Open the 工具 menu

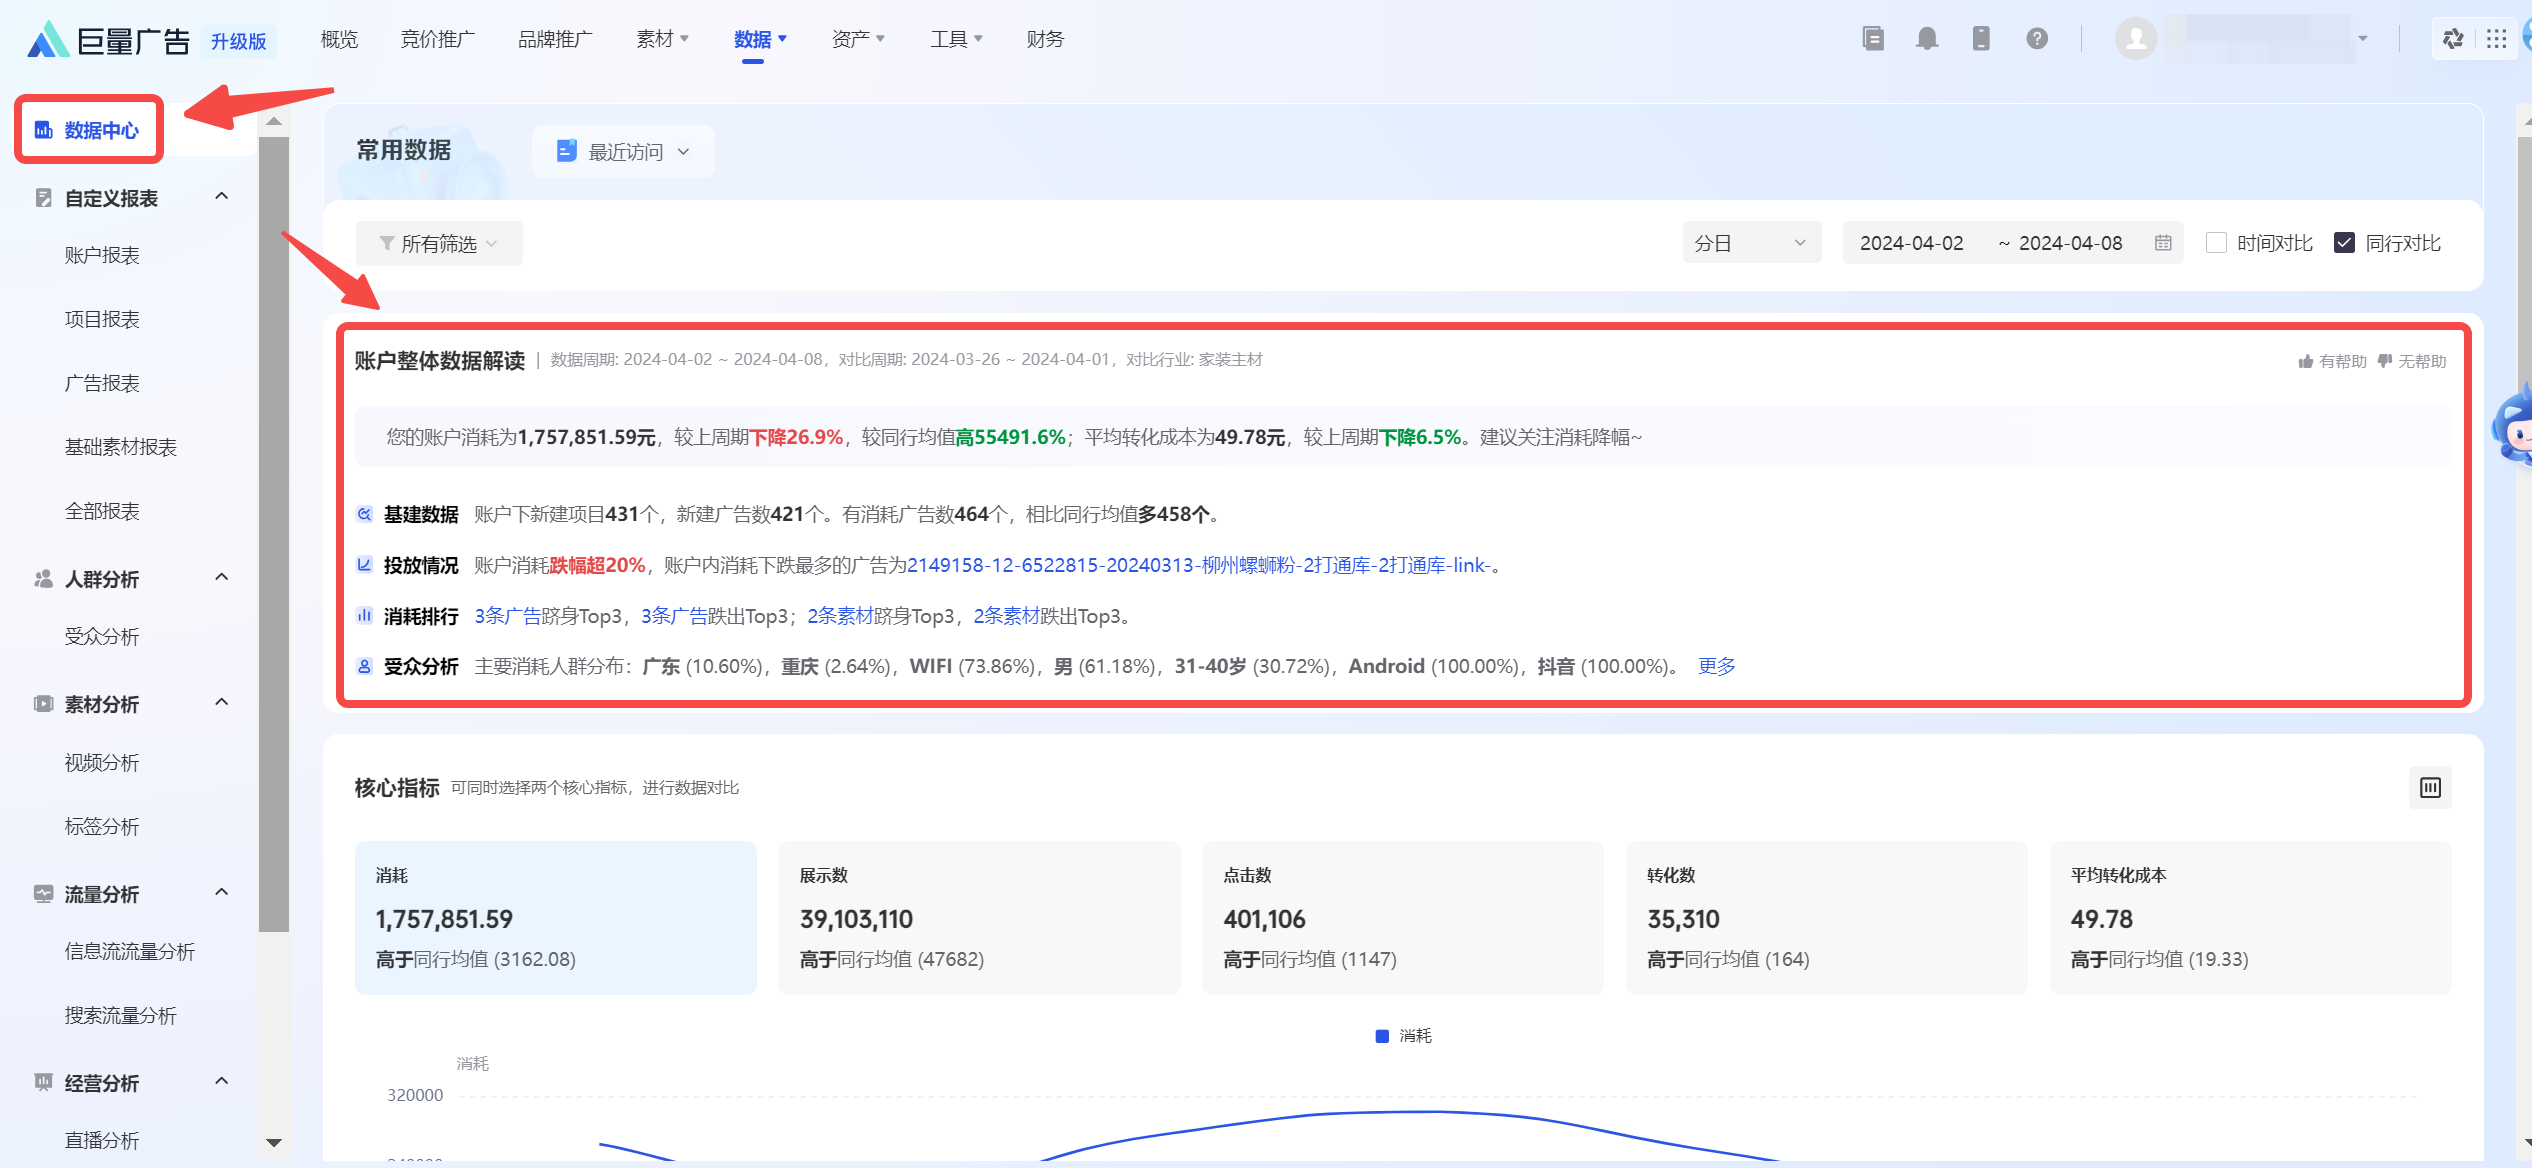[956, 39]
